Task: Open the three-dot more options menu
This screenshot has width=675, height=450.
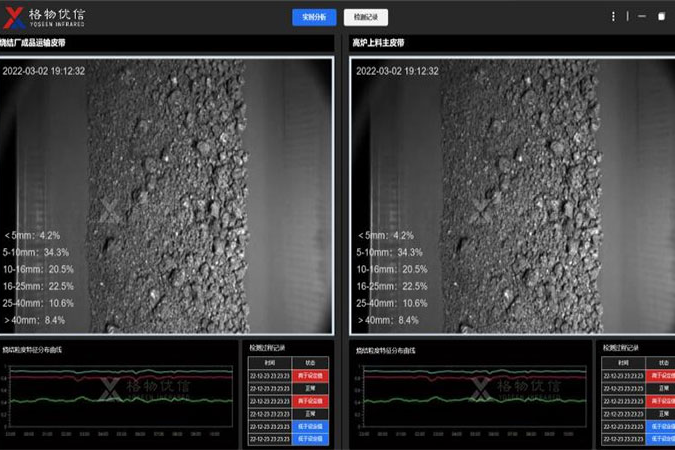Action: coord(613,17)
